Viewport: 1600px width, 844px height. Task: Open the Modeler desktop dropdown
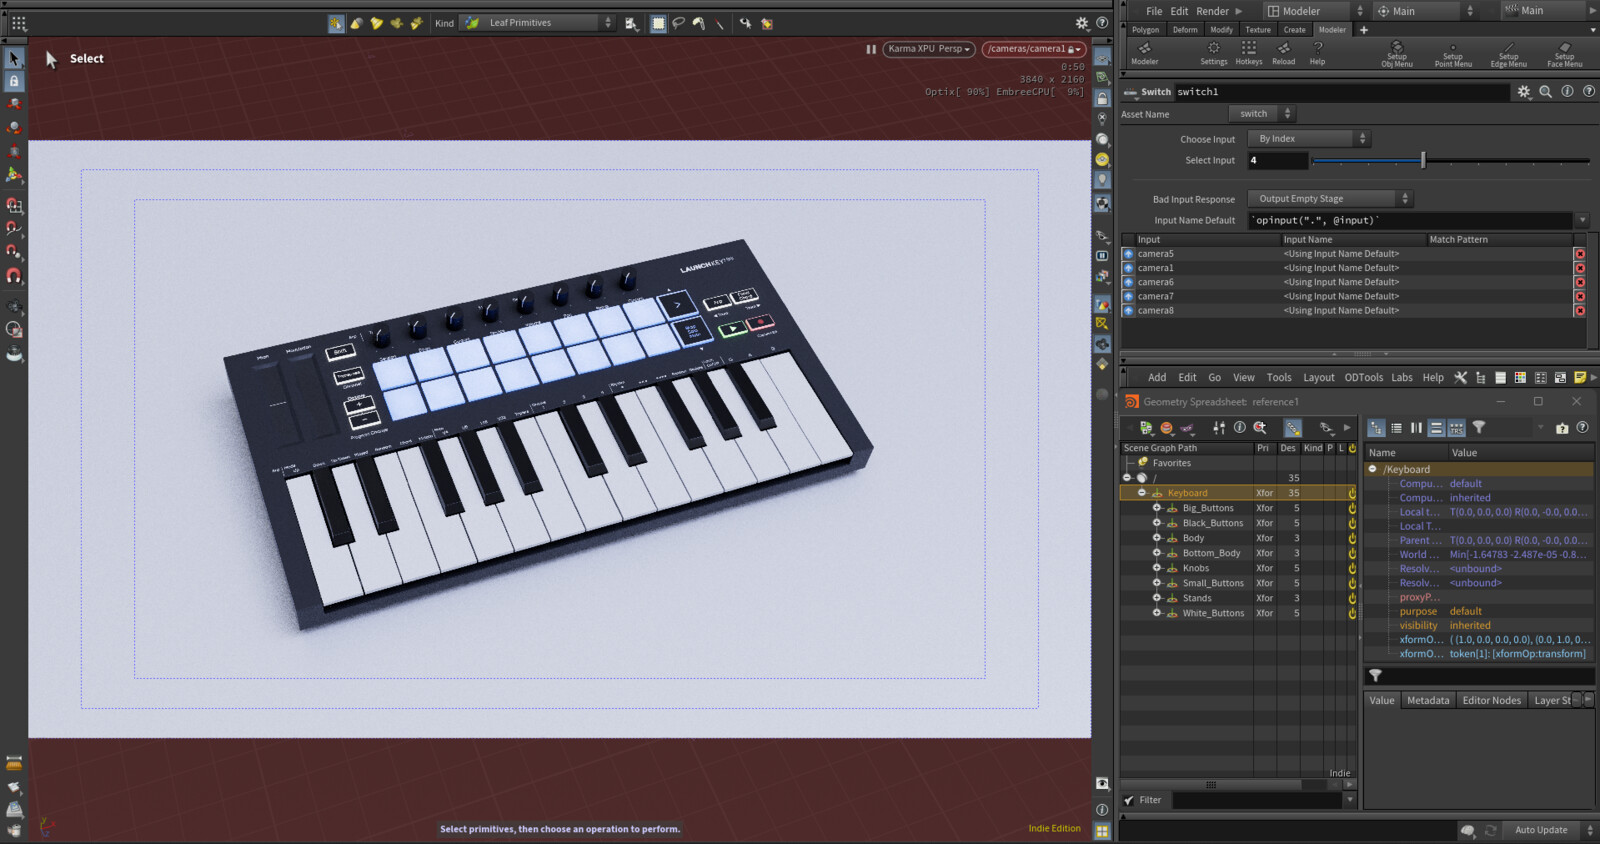tap(1314, 11)
